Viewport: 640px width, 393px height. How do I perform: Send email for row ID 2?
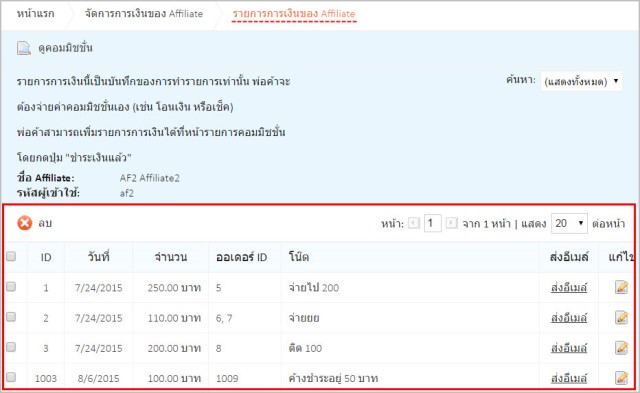pyautogui.click(x=569, y=318)
